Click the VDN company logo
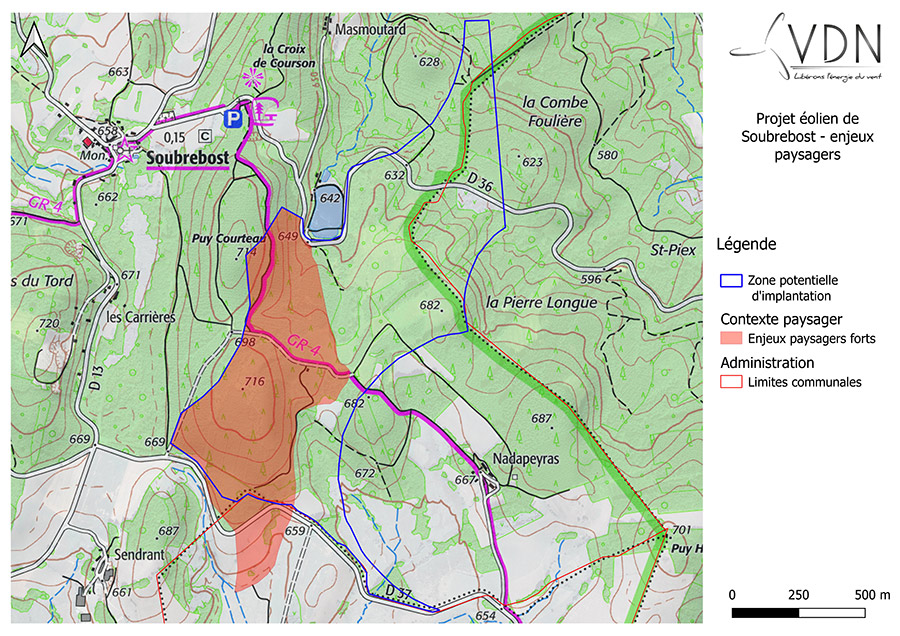900x636 pixels. [808, 50]
